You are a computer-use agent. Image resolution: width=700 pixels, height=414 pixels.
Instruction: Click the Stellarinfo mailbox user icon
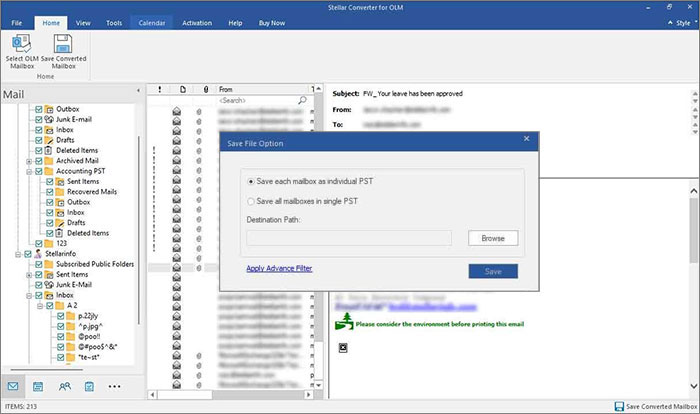(38, 254)
